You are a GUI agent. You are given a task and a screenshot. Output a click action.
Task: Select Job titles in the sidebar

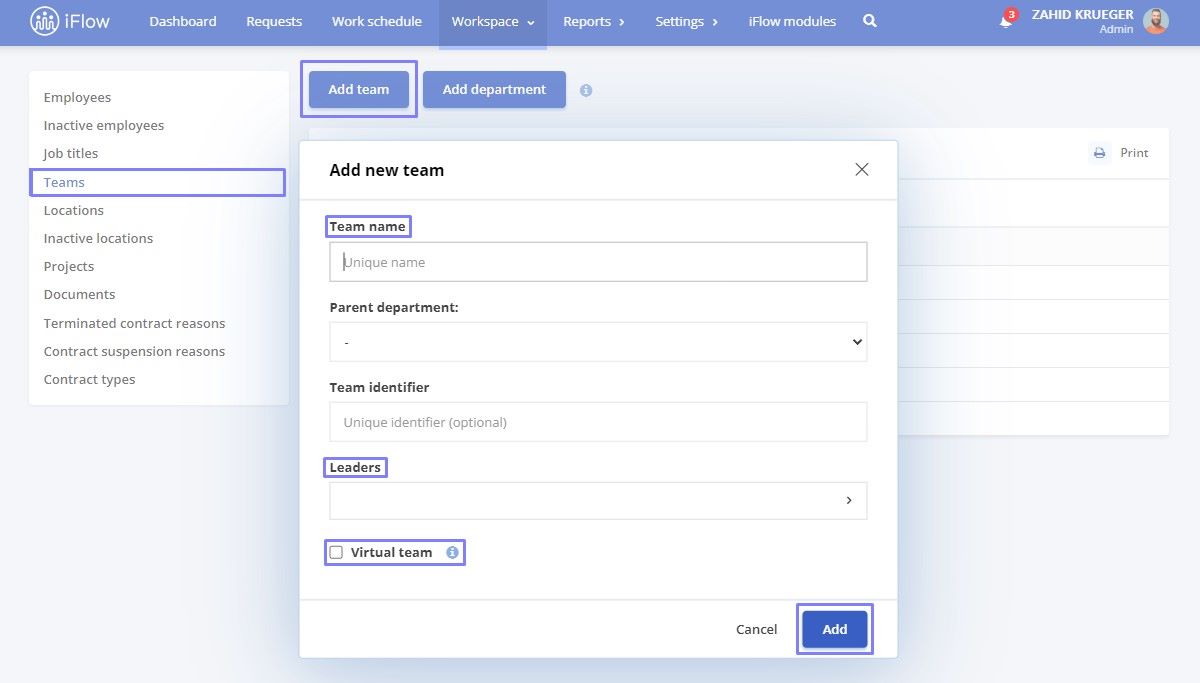pos(71,154)
